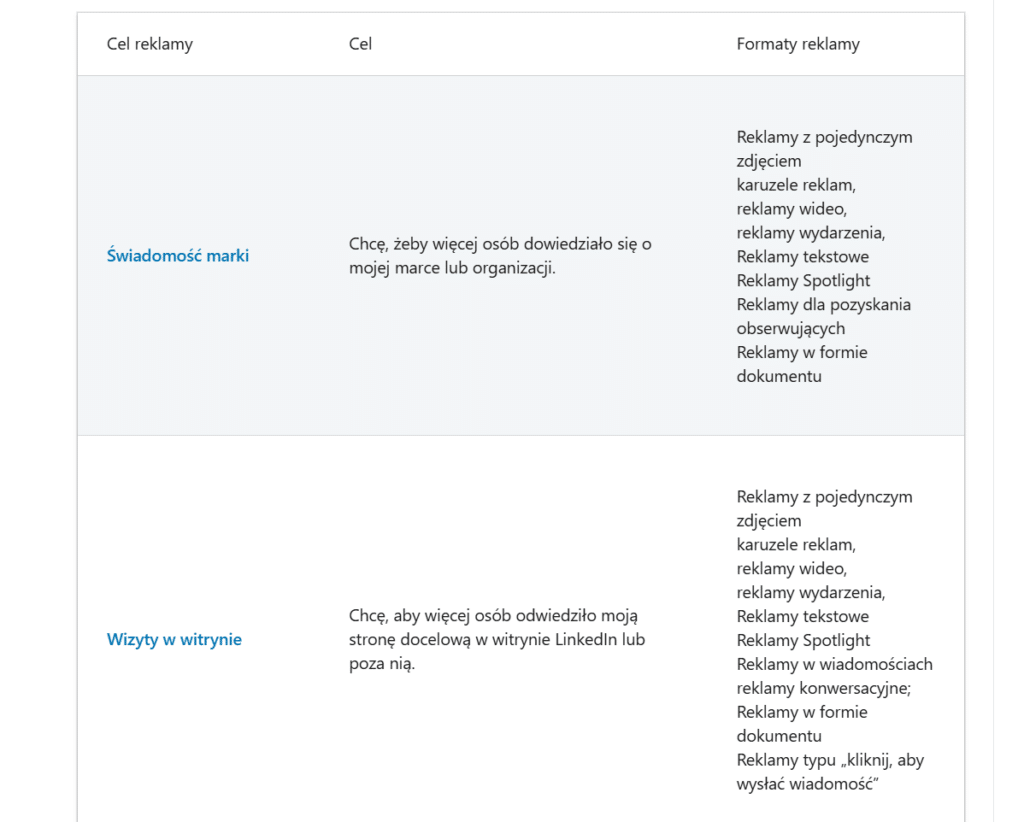Screen dimensions: 1024x822
Task: Click "reklamy wideo" in Świadomość marki row
Action: [x=791, y=208]
